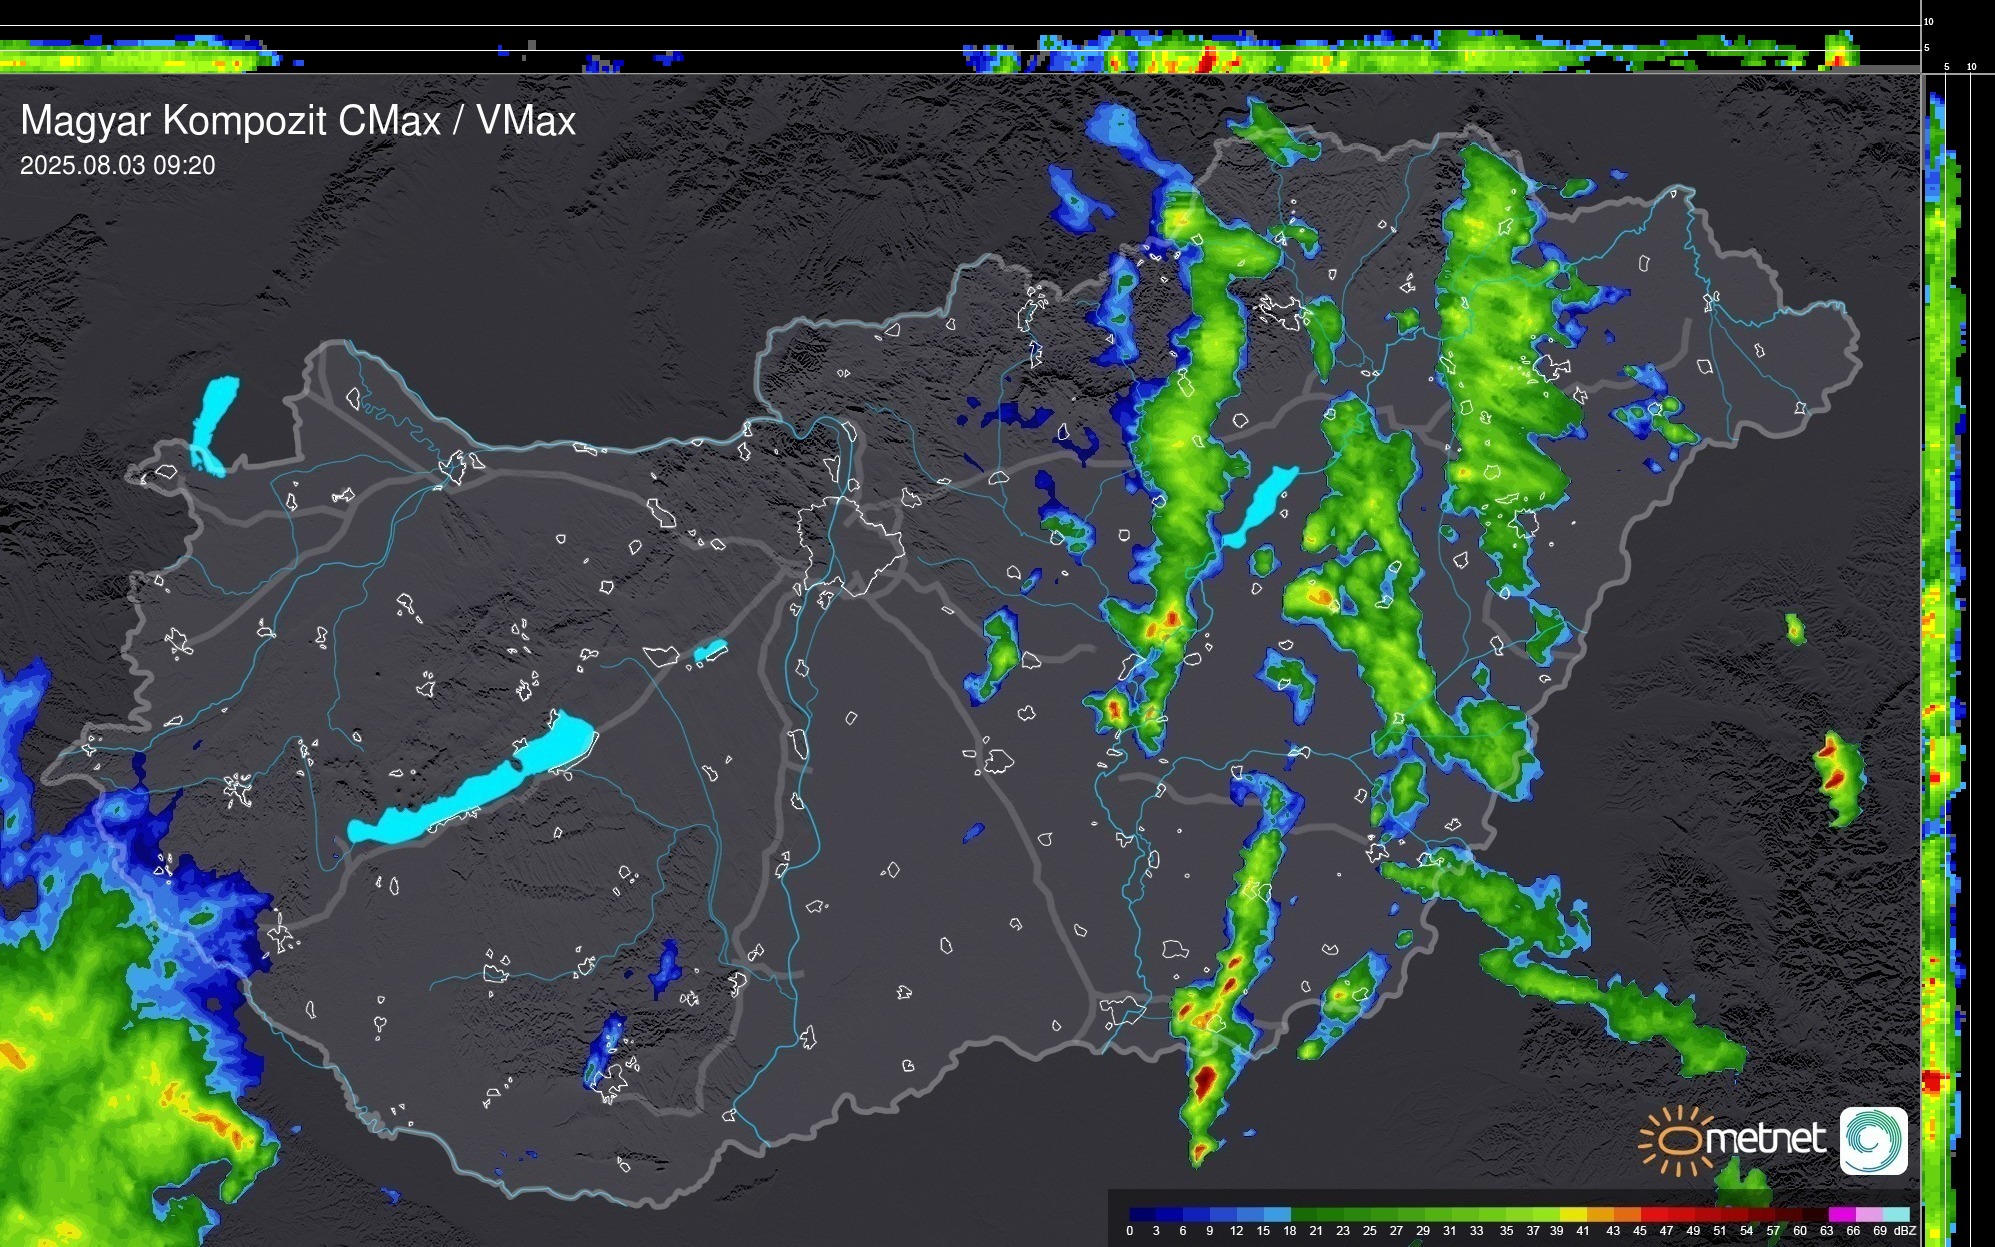Click the Magyar Kompozit CMax / VMax title
Screen dimensions: 1995x1247
pos(298,121)
